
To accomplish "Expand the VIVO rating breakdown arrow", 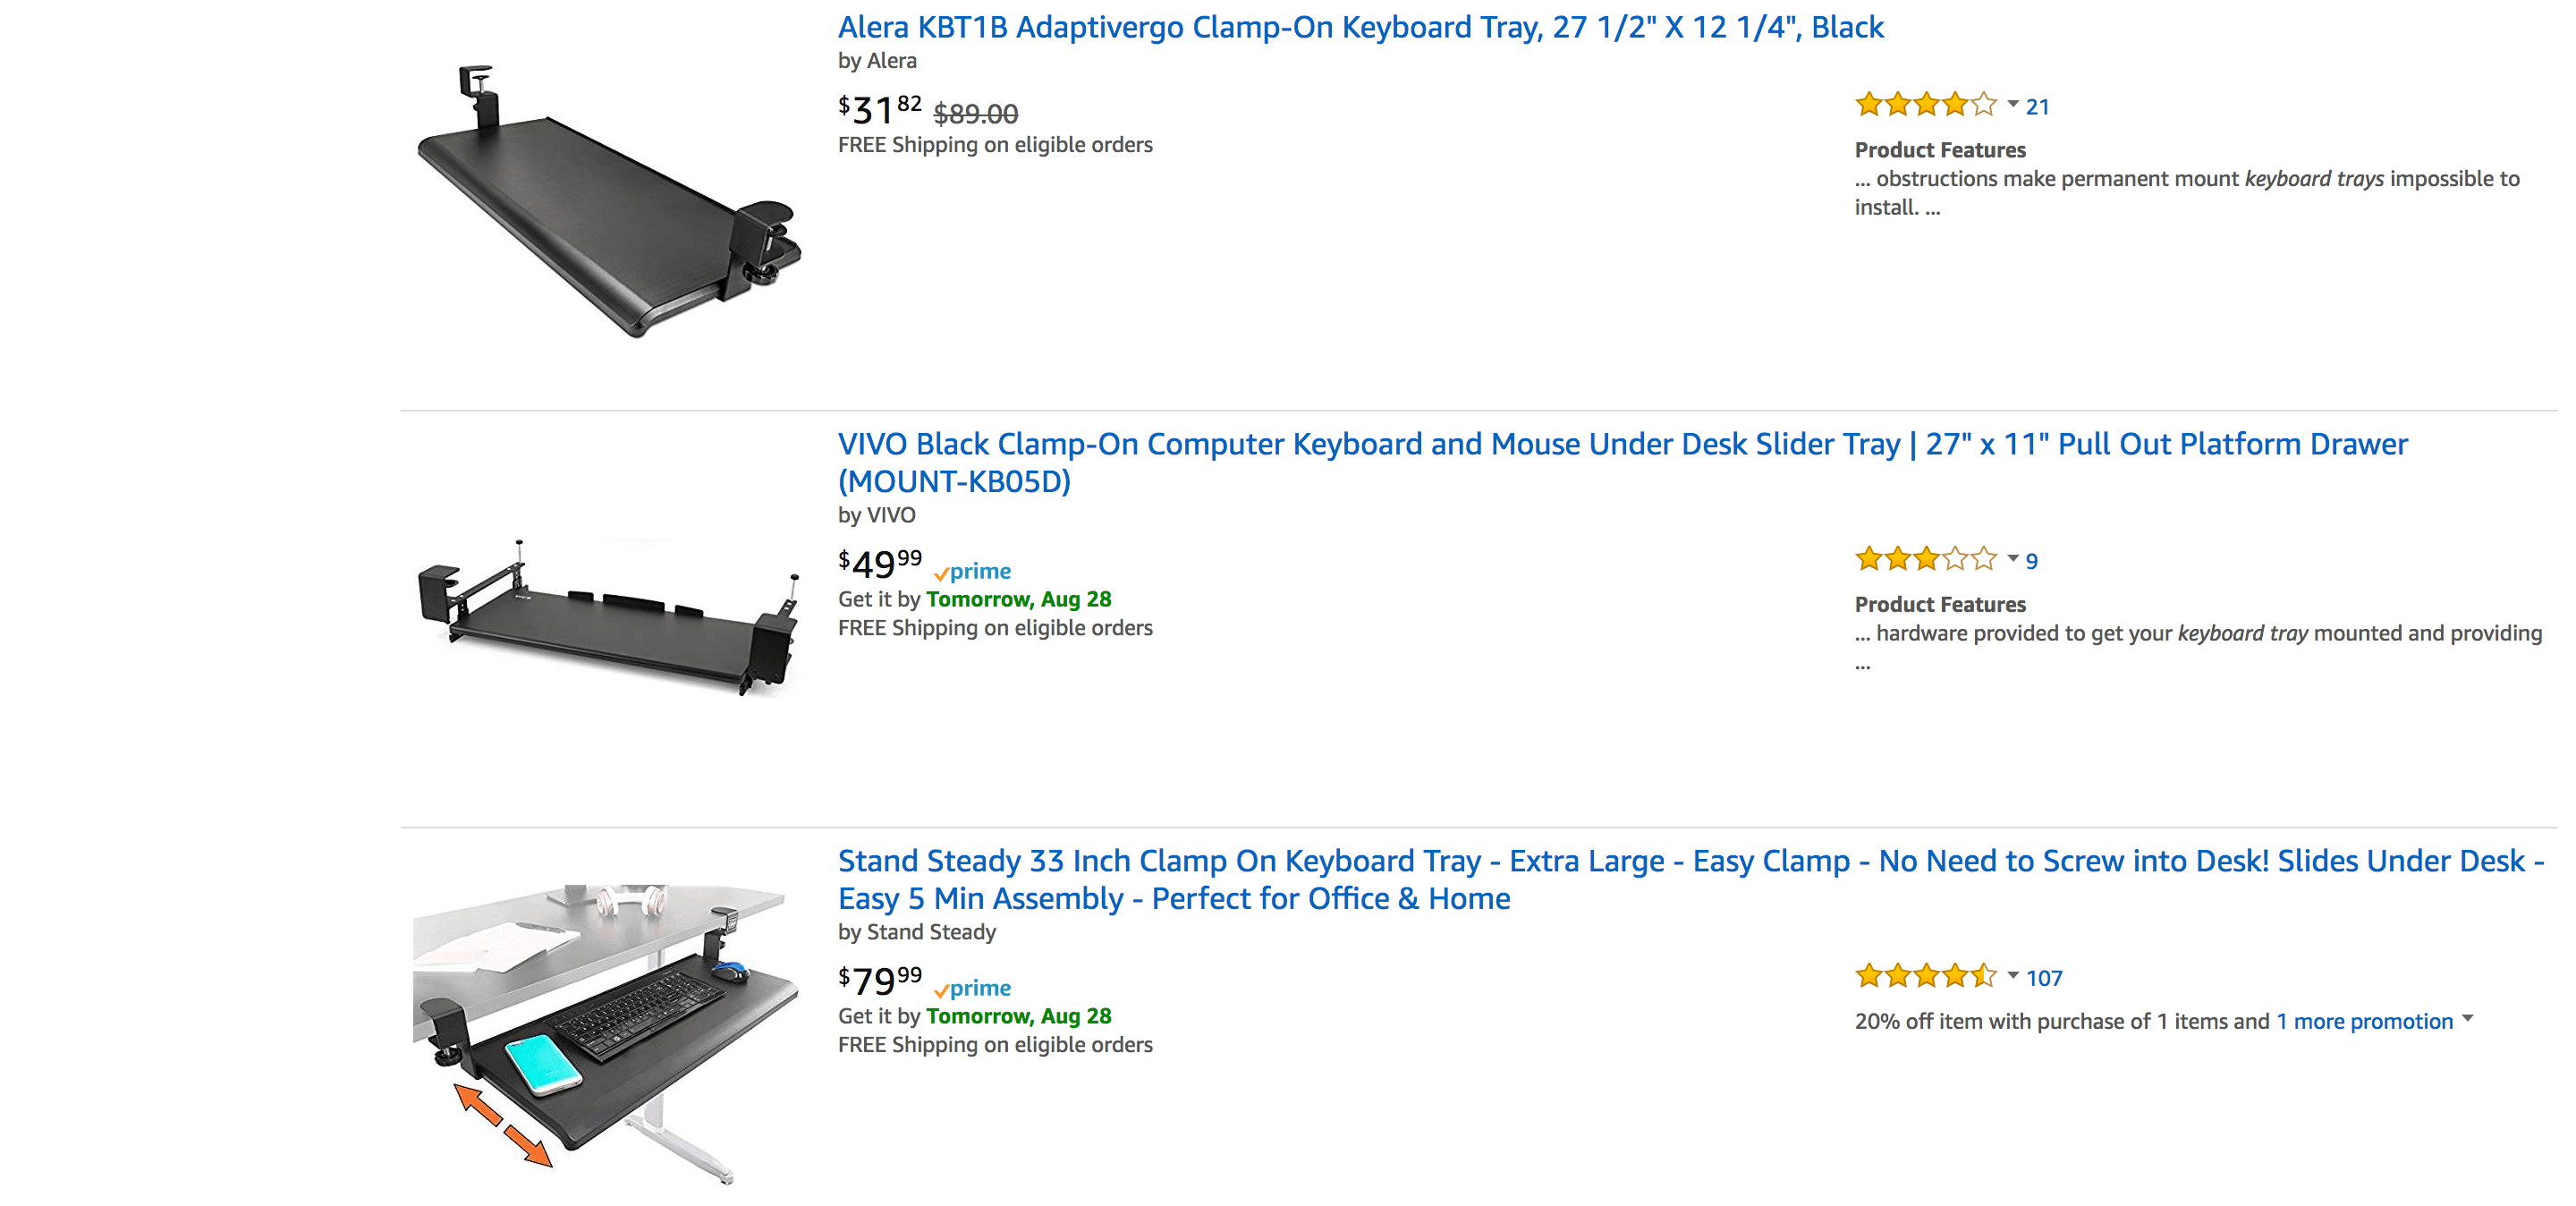I will [2013, 559].
